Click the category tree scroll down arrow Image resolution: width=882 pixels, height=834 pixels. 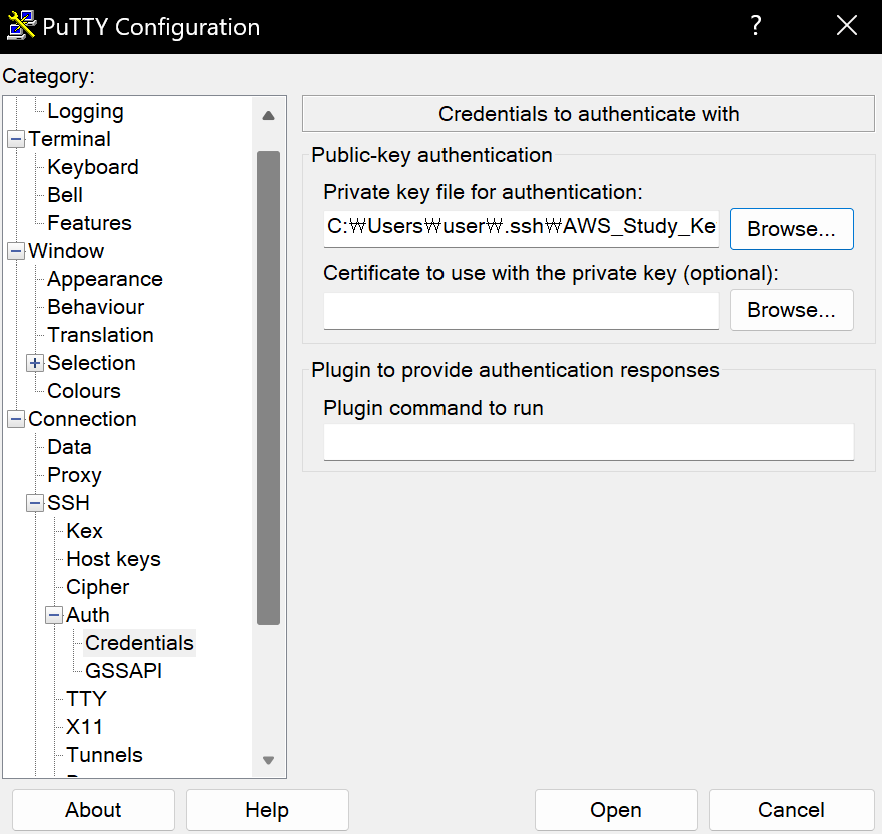[268, 760]
